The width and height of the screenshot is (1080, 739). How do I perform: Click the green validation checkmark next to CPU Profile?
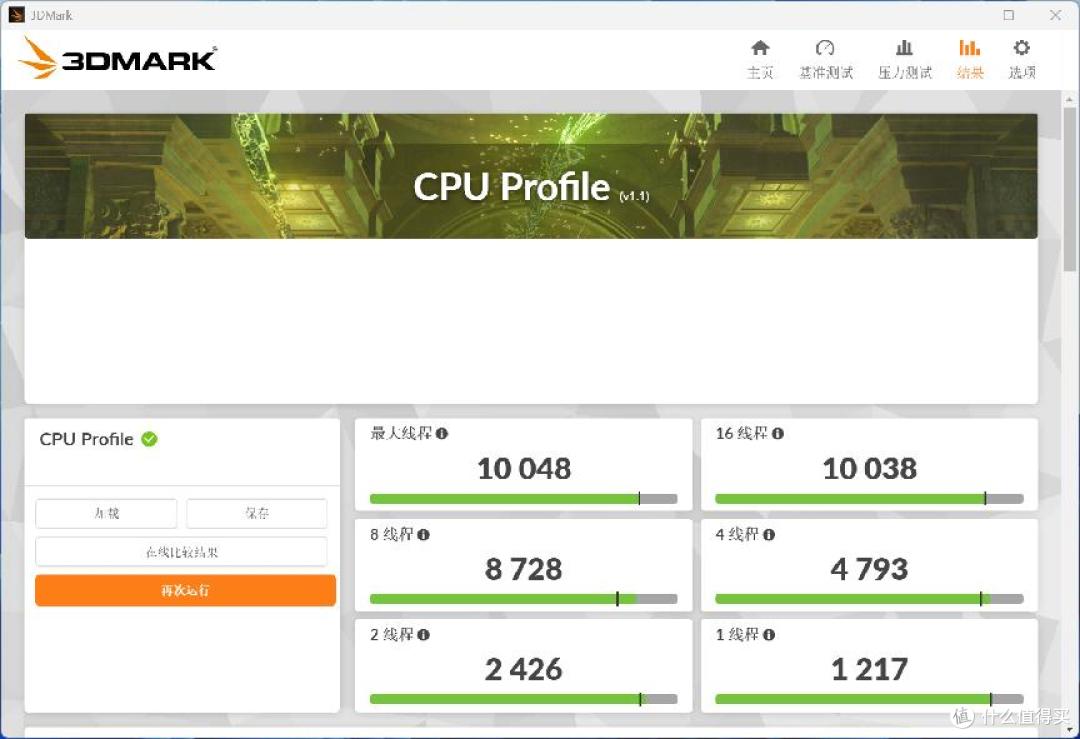(149, 439)
